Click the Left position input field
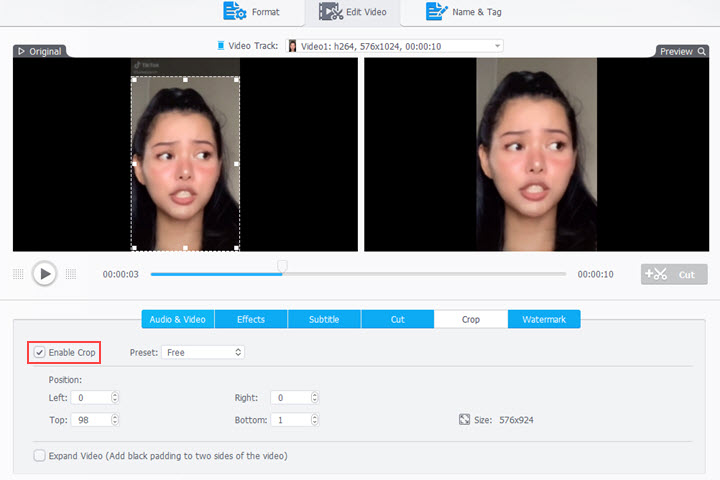Image resolution: width=720 pixels, height=480 pixels. point(91,398)
